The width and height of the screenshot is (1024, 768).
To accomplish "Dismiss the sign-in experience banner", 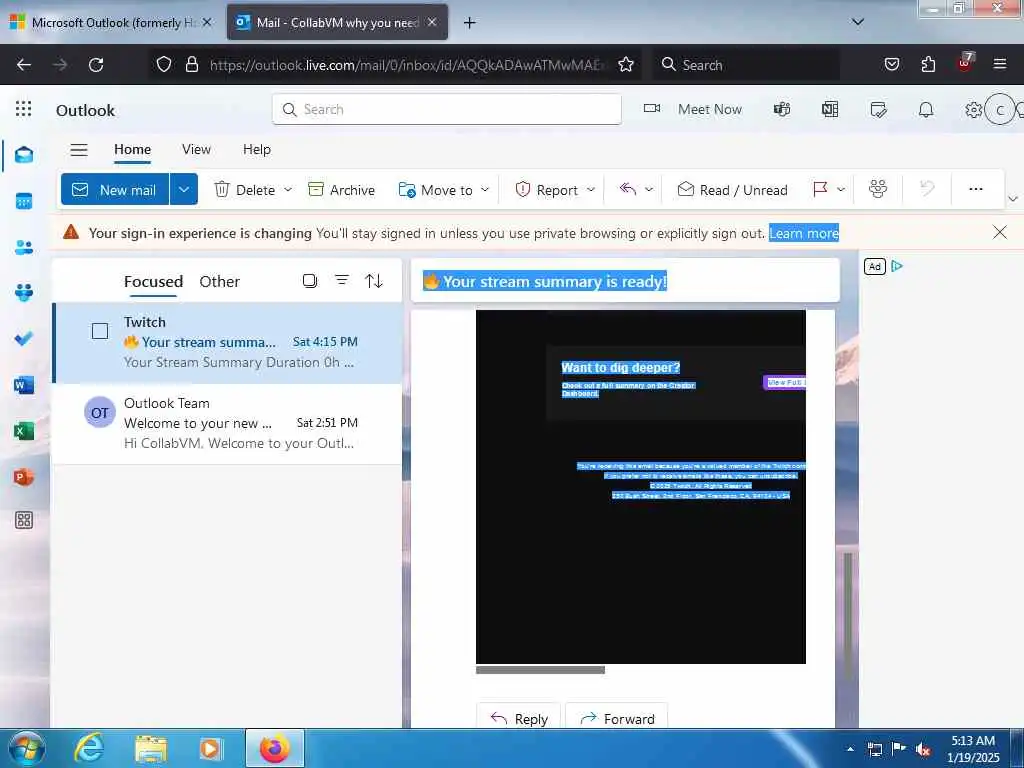I will point(999,232).
